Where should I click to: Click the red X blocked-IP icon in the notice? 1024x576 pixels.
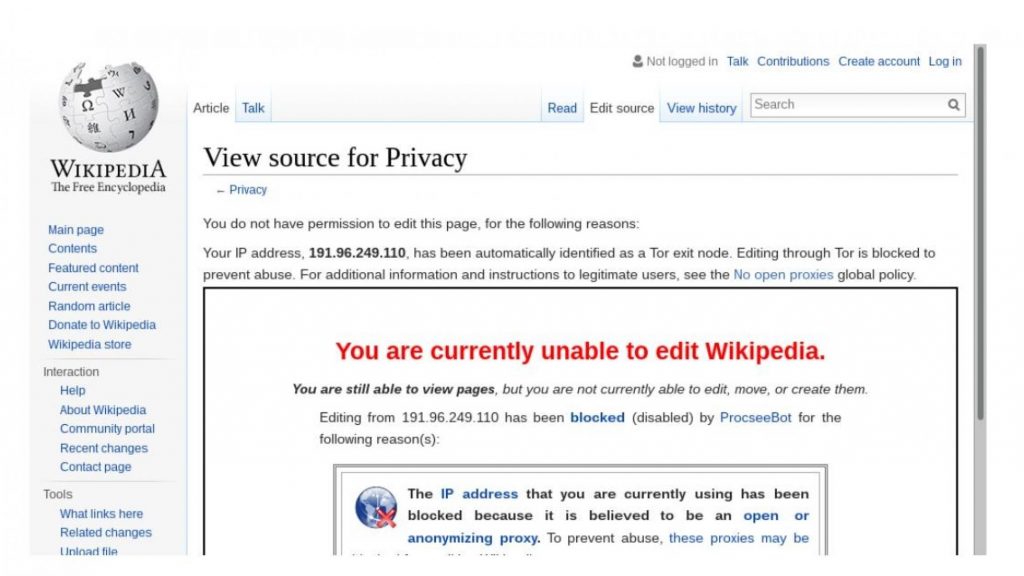pyautogui.click(x=375, y=510)
